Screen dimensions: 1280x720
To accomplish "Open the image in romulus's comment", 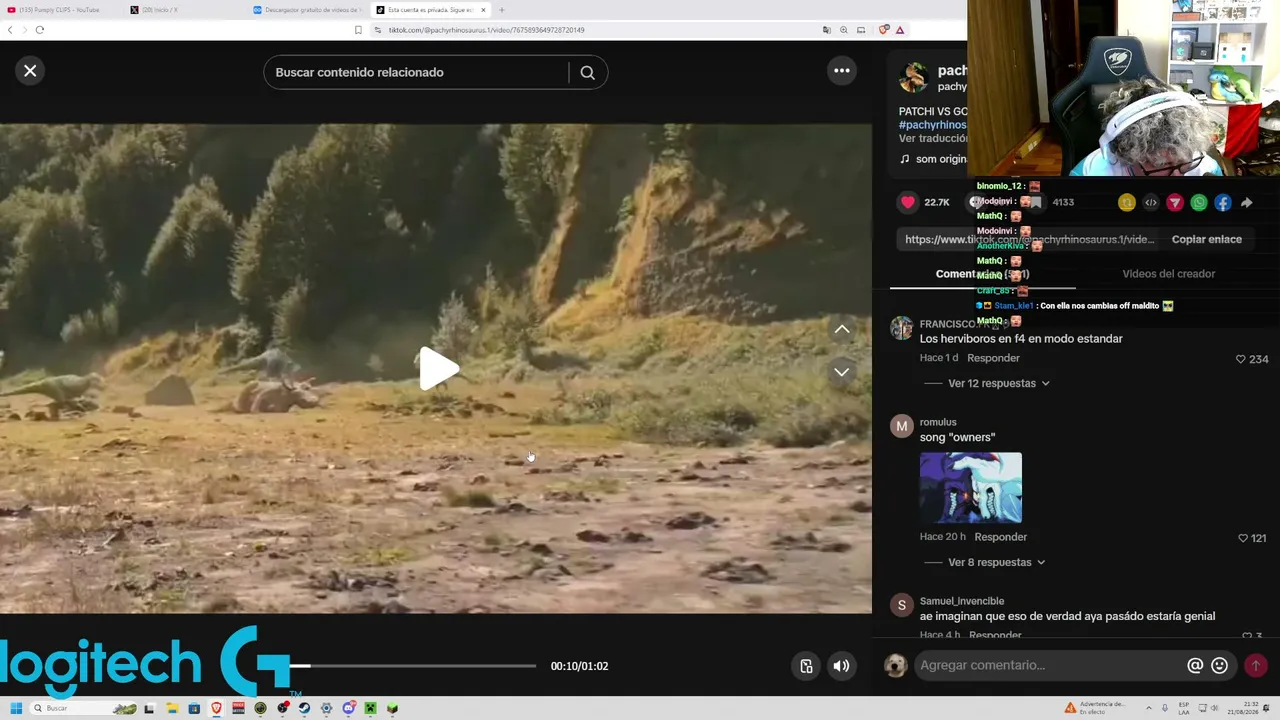I will tap(971, 487).
